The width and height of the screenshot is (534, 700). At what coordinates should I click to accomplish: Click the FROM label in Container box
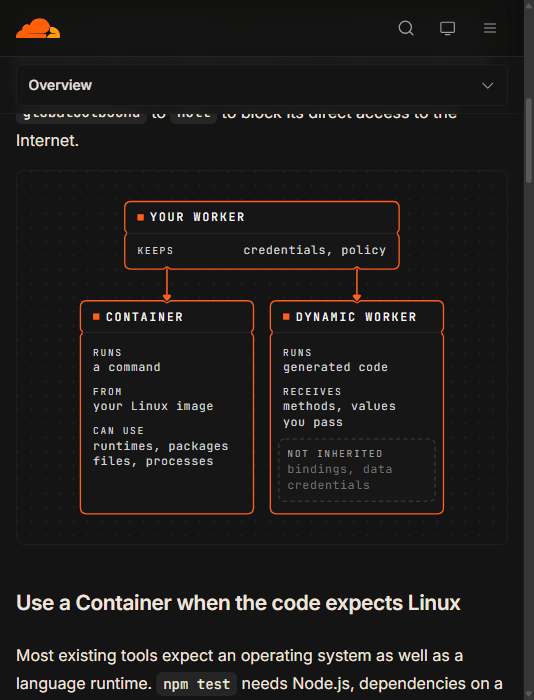click(x=107, y=392)
